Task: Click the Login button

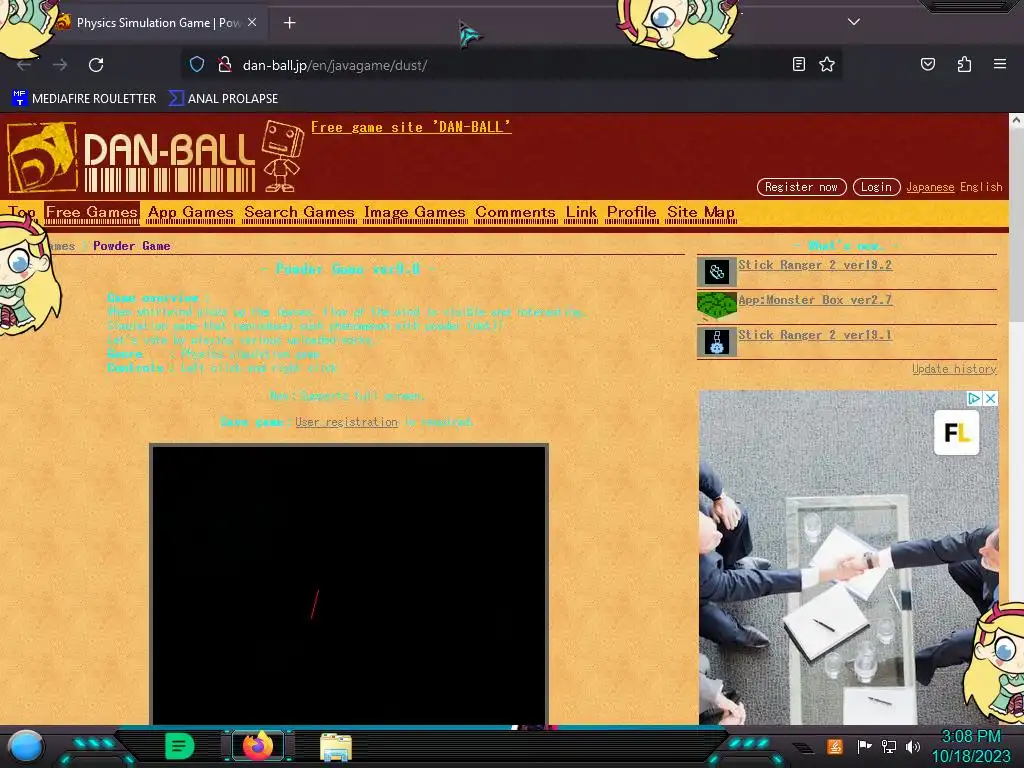Action: [876, 187]
